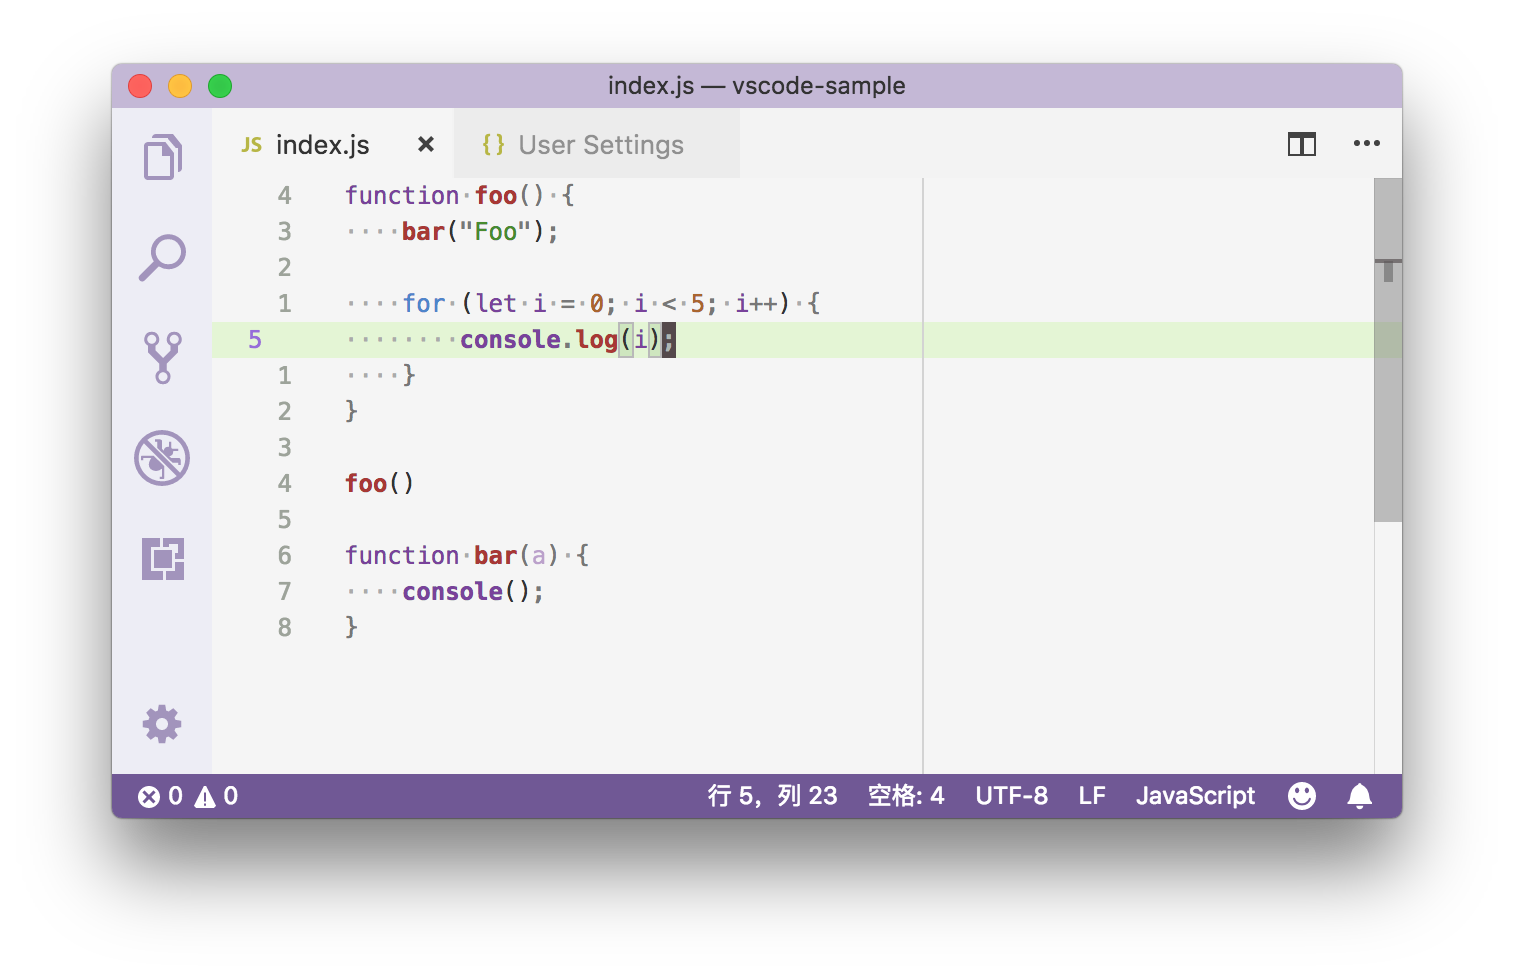Open the More Actions ellipsis menu
Viewport: 1514px width, 978px height.
click(x=1366, y=144)
